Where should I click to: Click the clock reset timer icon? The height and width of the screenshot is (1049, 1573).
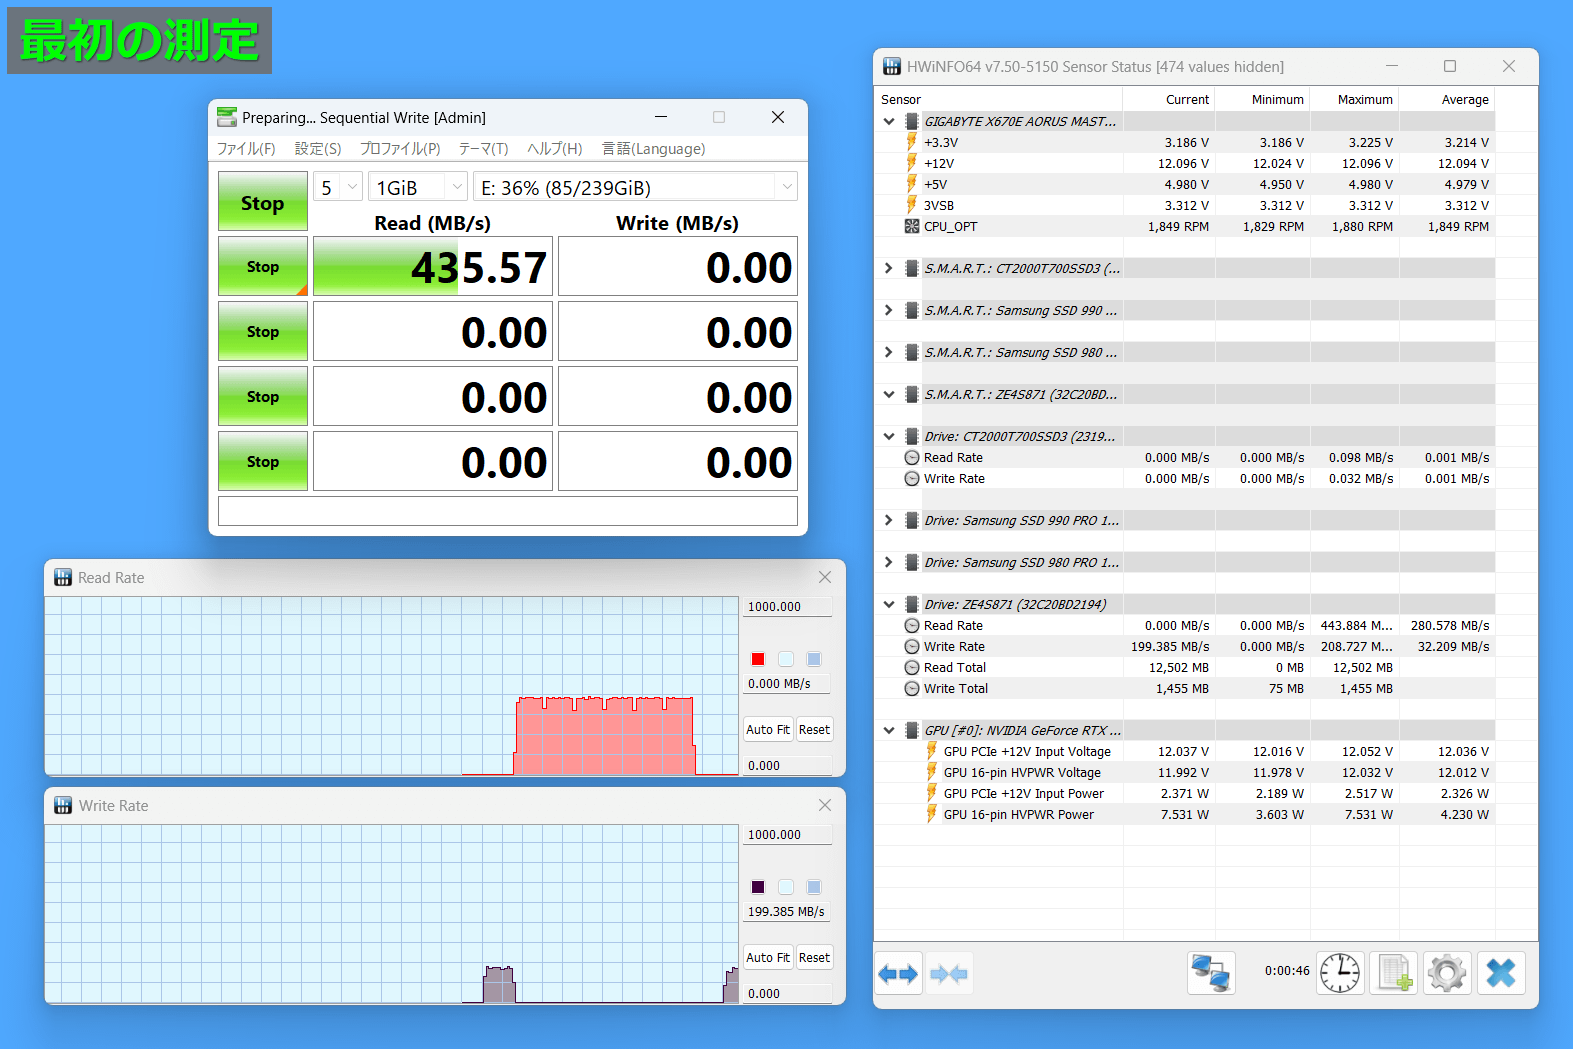click(1340, 973)
